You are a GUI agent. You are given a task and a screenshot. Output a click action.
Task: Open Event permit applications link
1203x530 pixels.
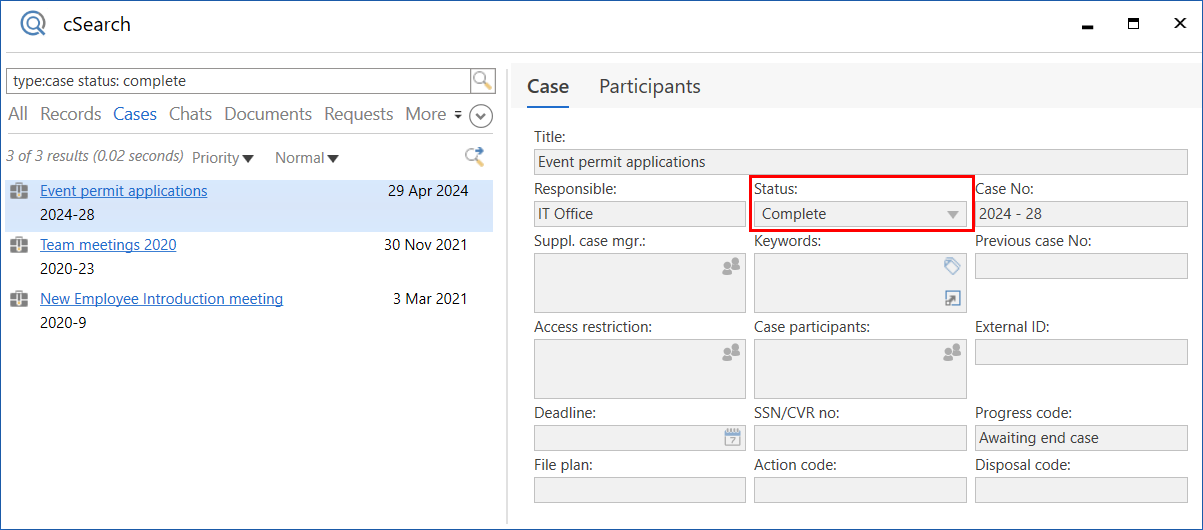(x=124, y=191)
